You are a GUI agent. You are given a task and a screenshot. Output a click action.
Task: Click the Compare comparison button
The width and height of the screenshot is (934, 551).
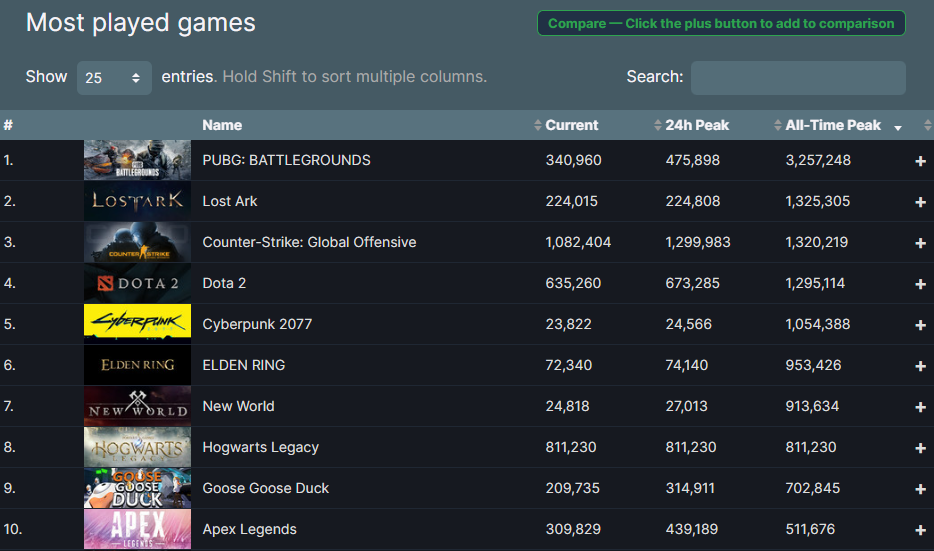[x=721, y=23]
